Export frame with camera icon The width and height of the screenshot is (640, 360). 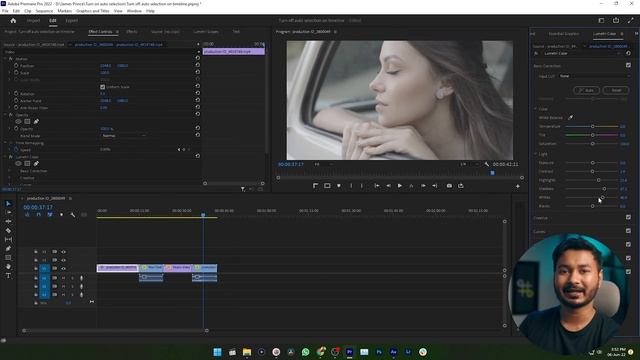coord(449,186)
